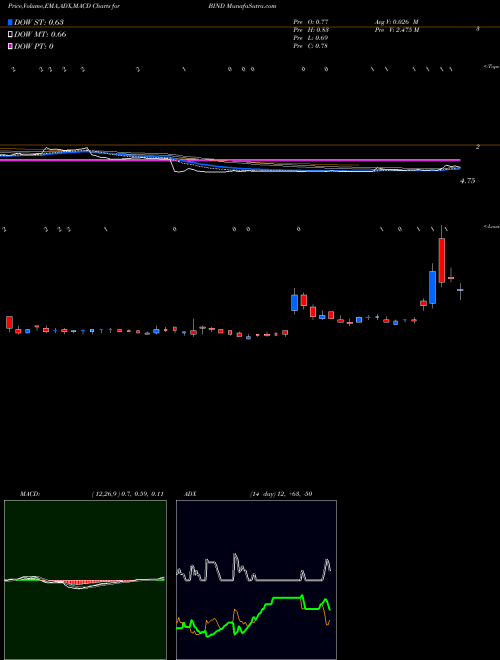Click the white DOW MT legend swatch

coord(11,35)
